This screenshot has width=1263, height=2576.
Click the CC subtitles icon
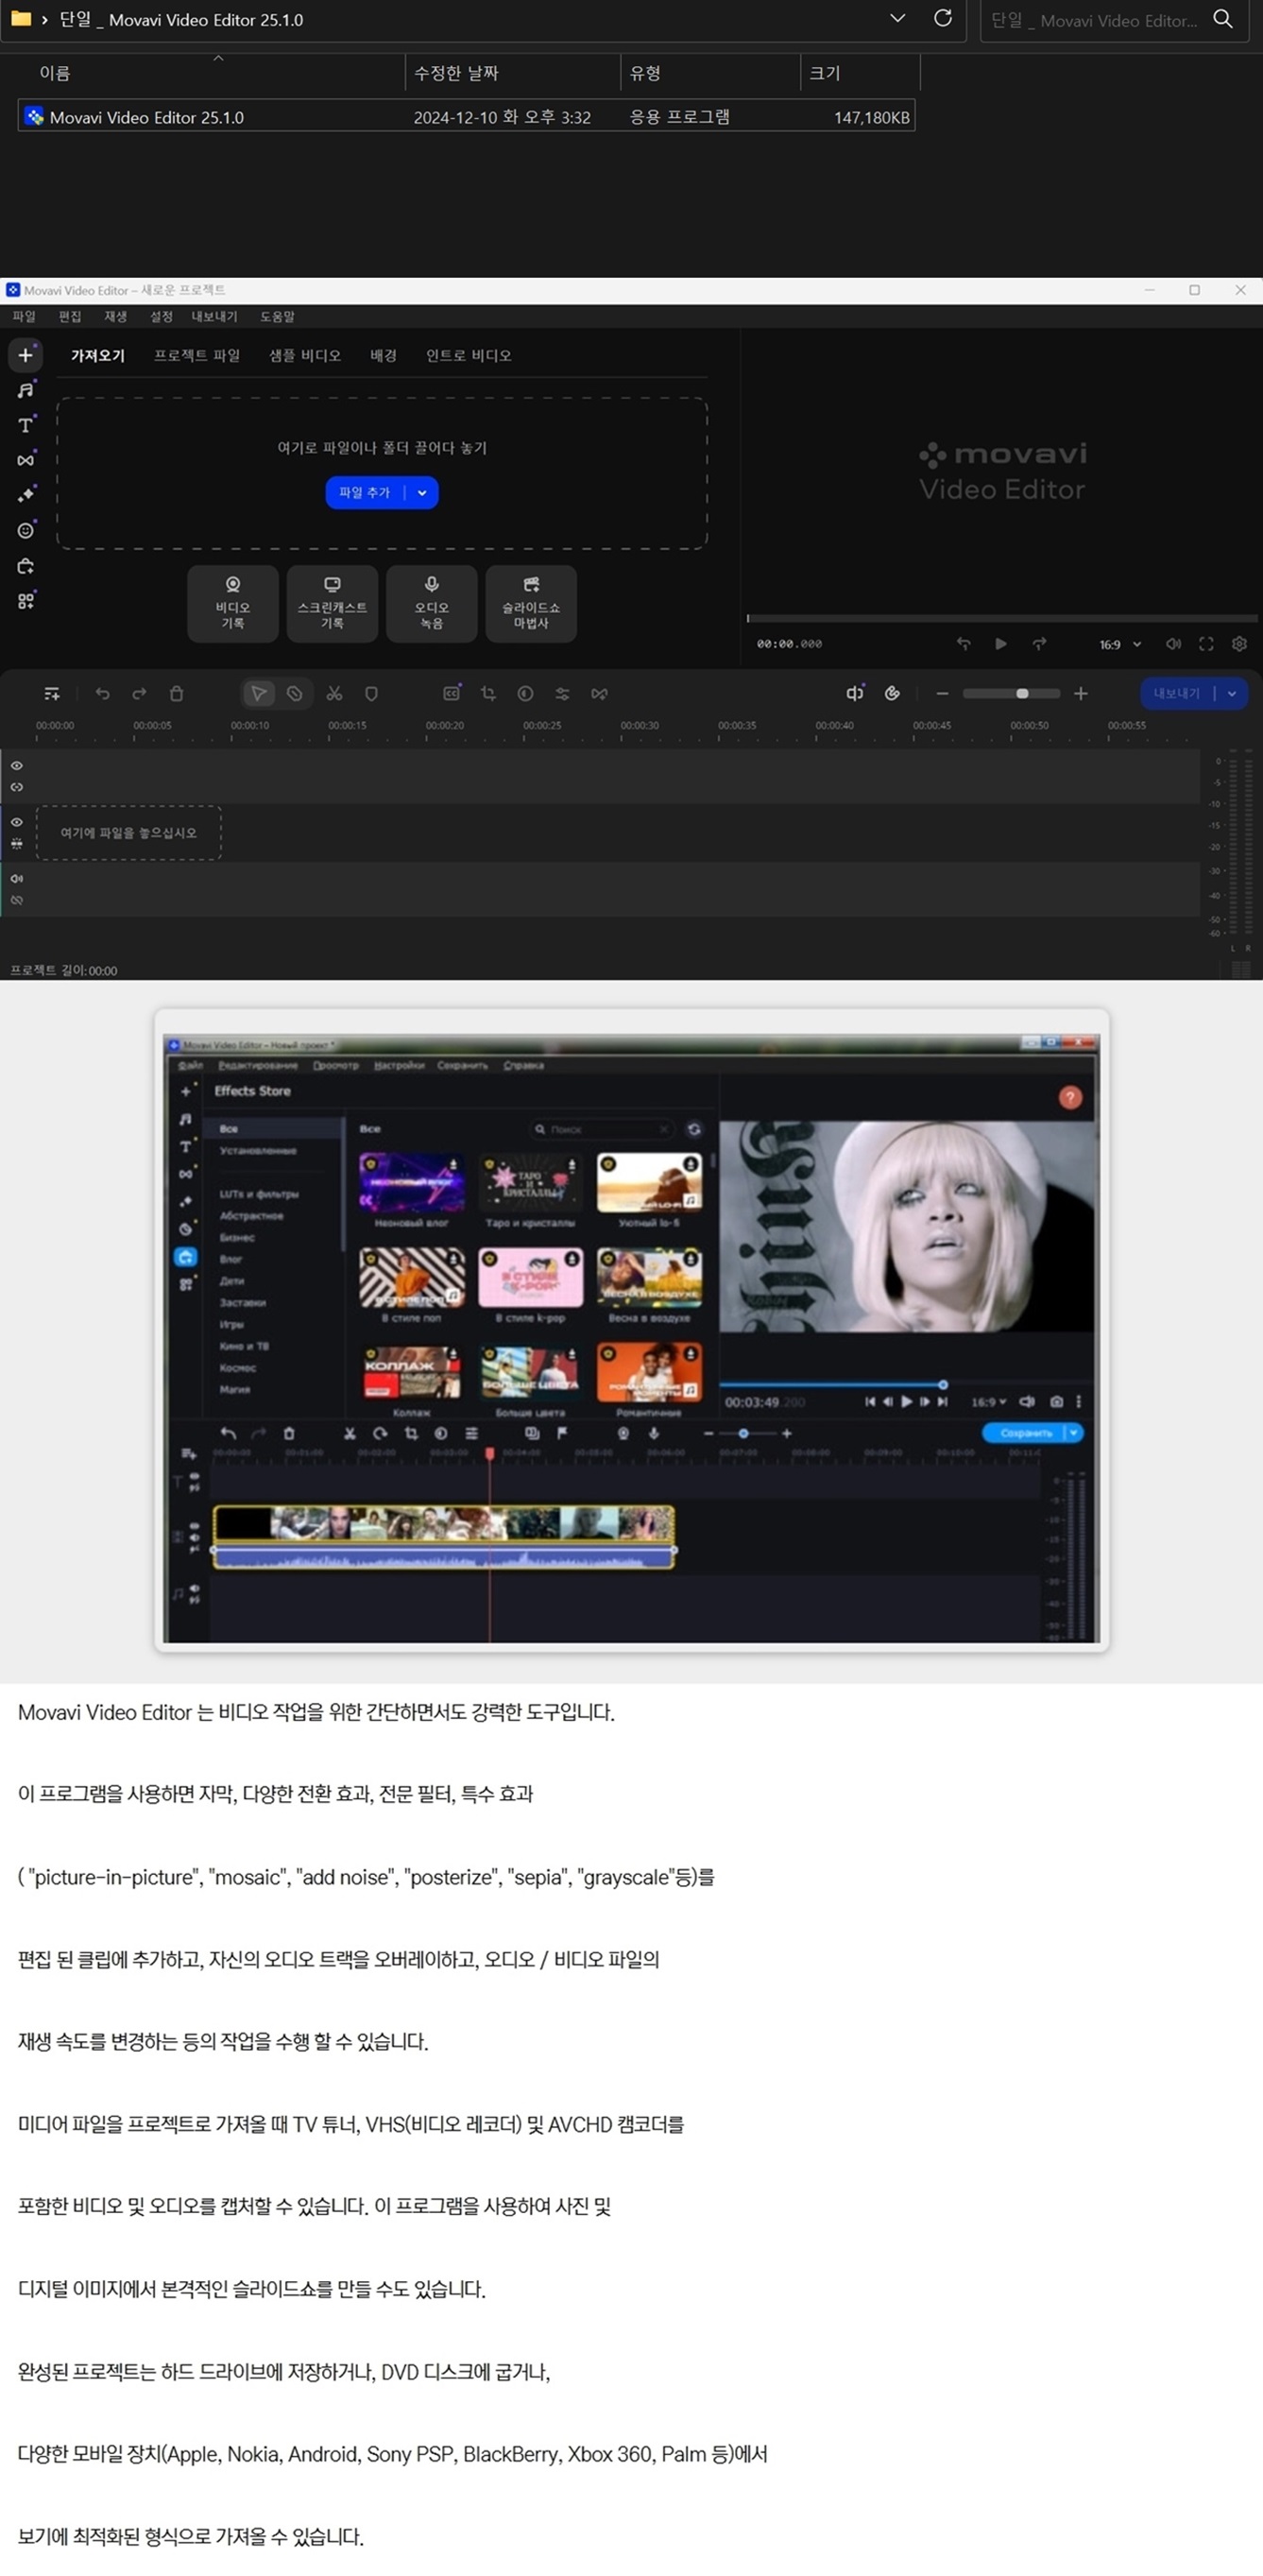[452, 693]
